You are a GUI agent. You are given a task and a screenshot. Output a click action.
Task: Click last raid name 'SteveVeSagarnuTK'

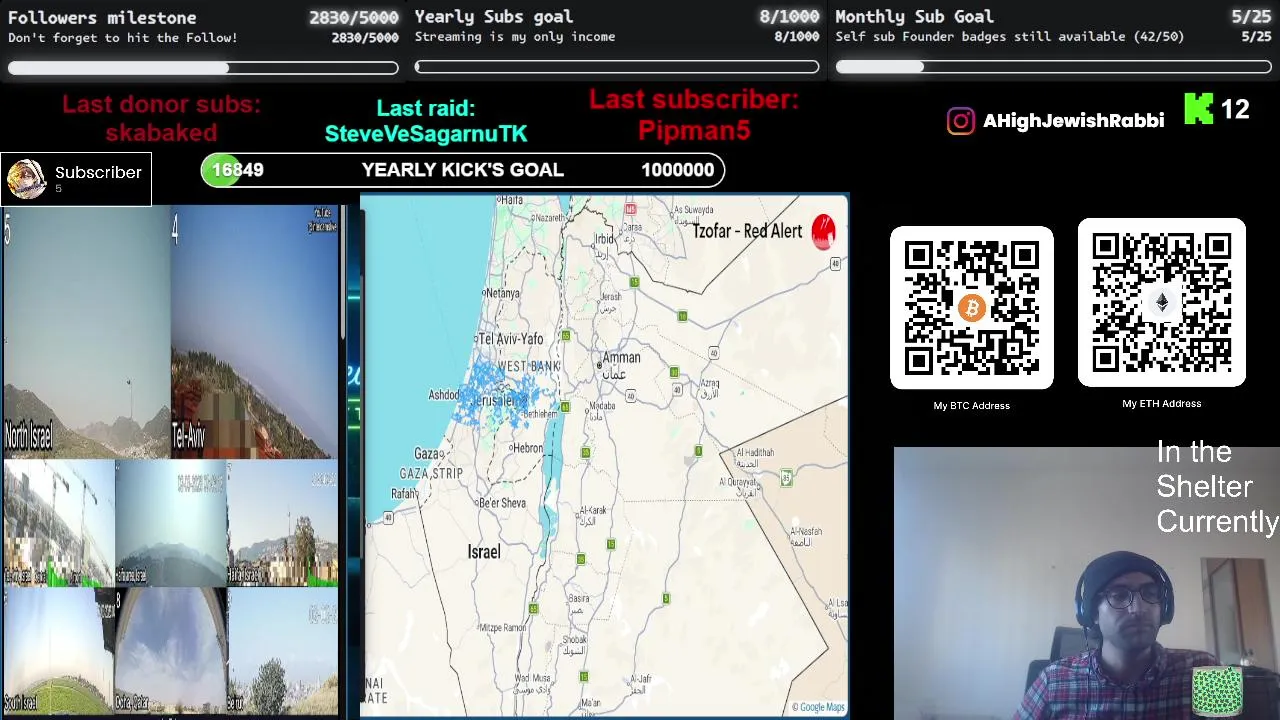(426, 133)
